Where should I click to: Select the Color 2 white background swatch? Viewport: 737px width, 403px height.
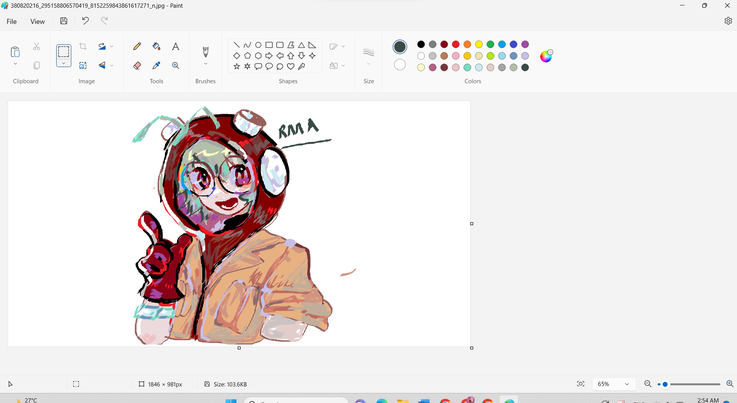pos(400,64)
